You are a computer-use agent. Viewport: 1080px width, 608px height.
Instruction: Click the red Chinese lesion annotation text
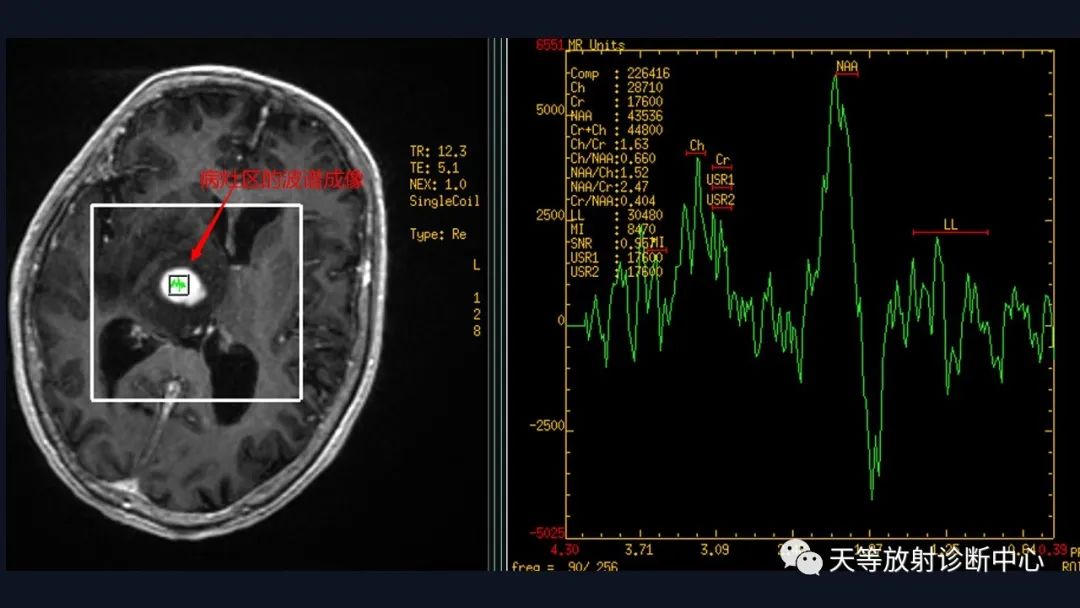pyautogui.click(x=281, y=180)
